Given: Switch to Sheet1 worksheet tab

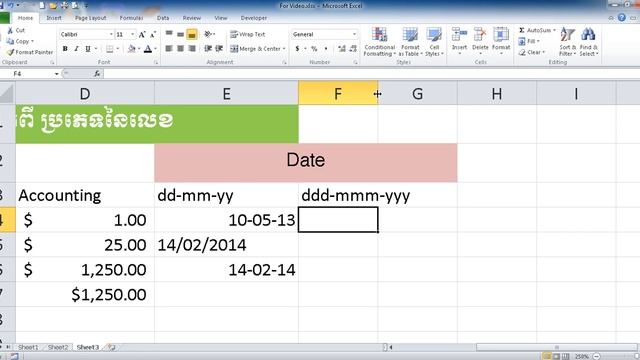Looking at the screenshot, I should (28, 347).
